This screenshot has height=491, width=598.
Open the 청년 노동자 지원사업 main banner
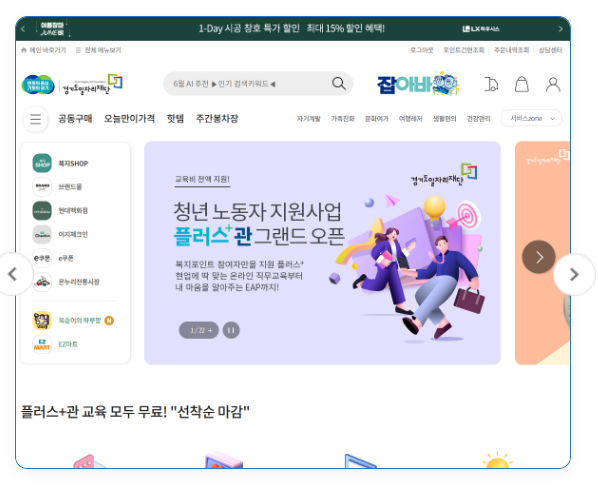pos(322,253)
